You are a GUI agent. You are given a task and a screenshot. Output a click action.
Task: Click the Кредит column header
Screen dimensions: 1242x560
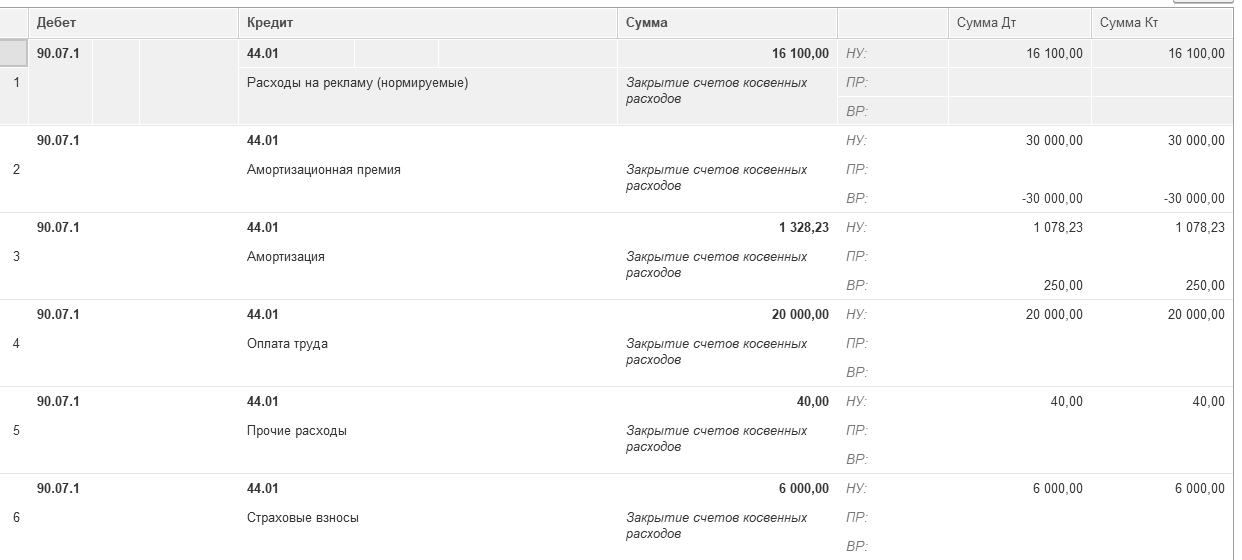[269, 23]
